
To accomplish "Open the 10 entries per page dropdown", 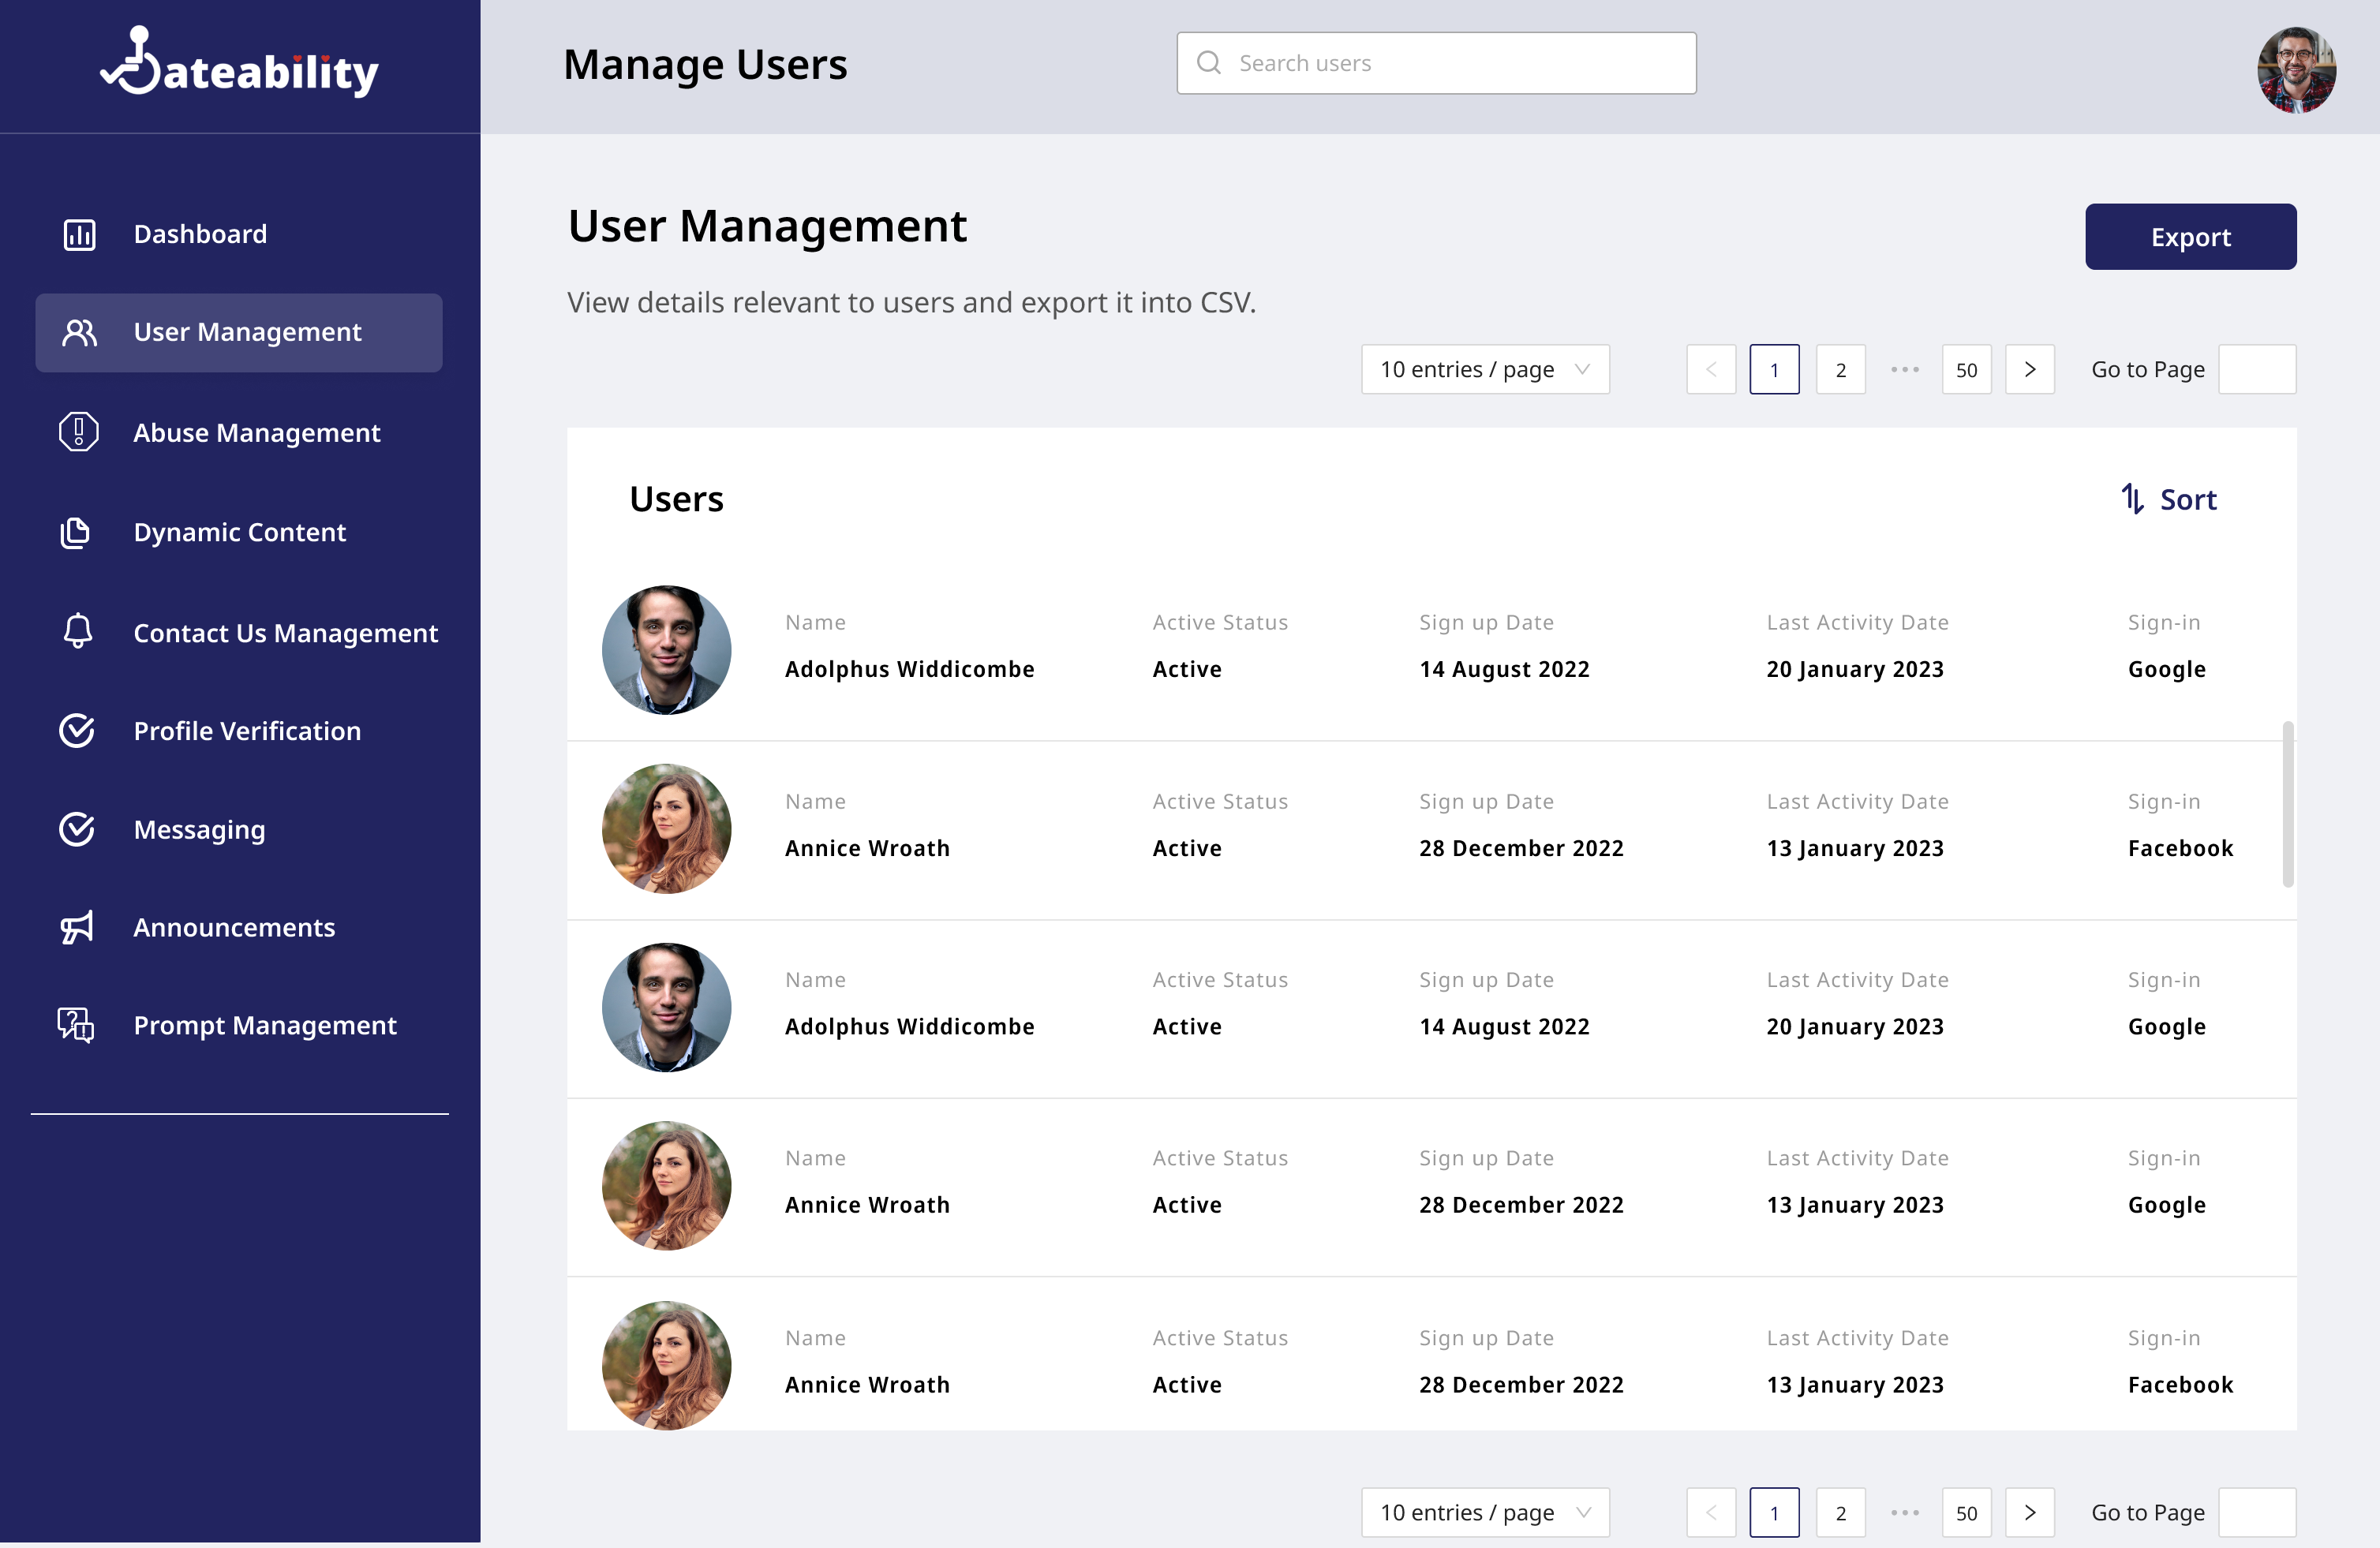I will coord(1484,369).
